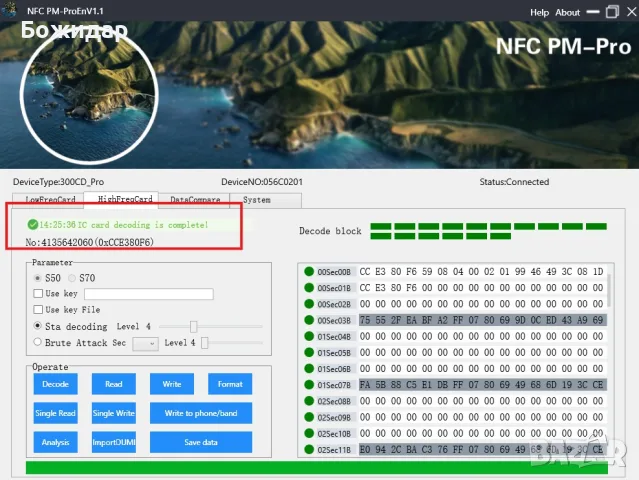Screen dimensions: 639x480
Task: Click Write to phone/band button
Action: (201, 413)
